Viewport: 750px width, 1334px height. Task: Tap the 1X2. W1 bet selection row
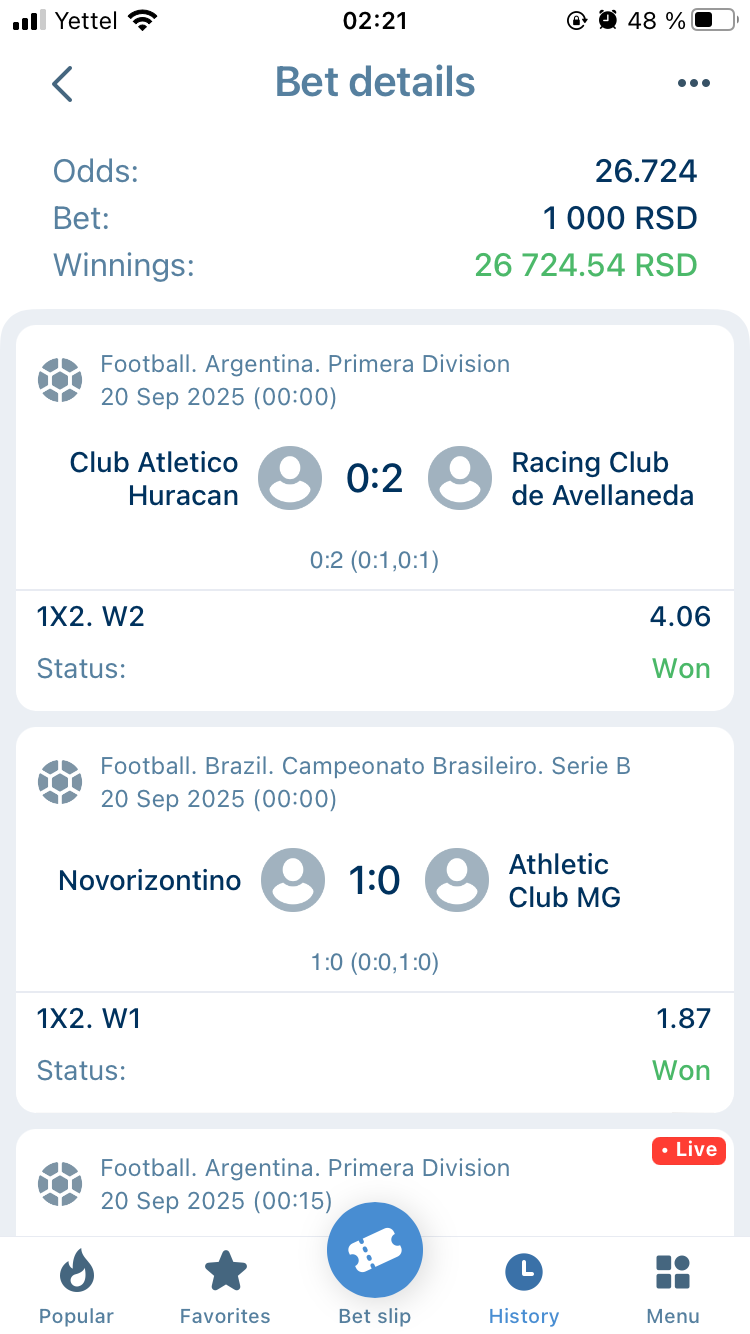point(375,1019)
